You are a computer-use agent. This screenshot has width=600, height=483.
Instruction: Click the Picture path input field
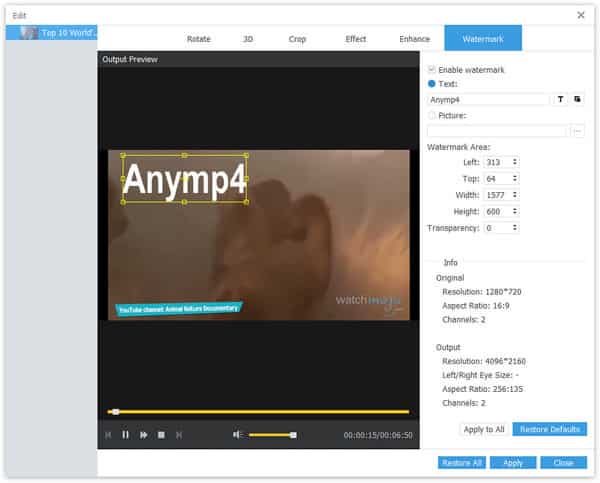click(497, 131)
